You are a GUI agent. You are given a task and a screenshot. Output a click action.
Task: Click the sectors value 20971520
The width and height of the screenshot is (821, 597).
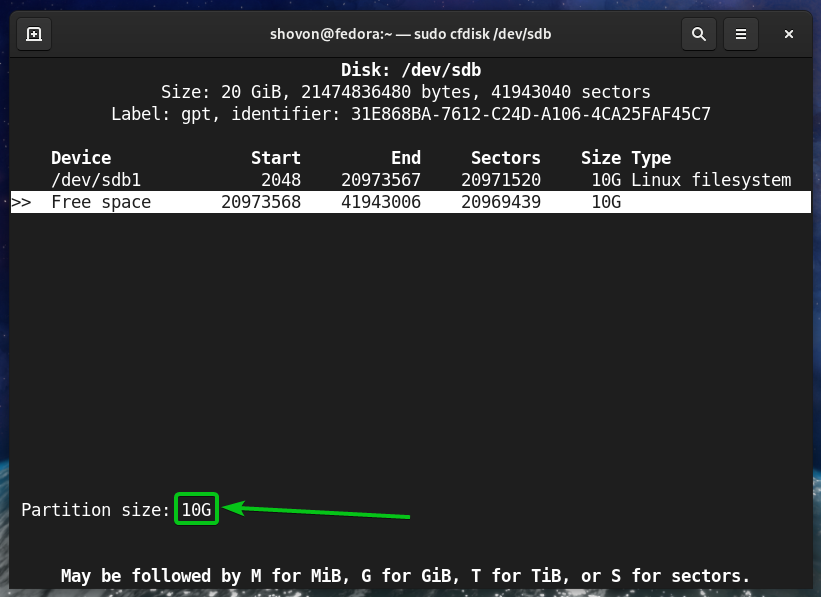point(501,180)
